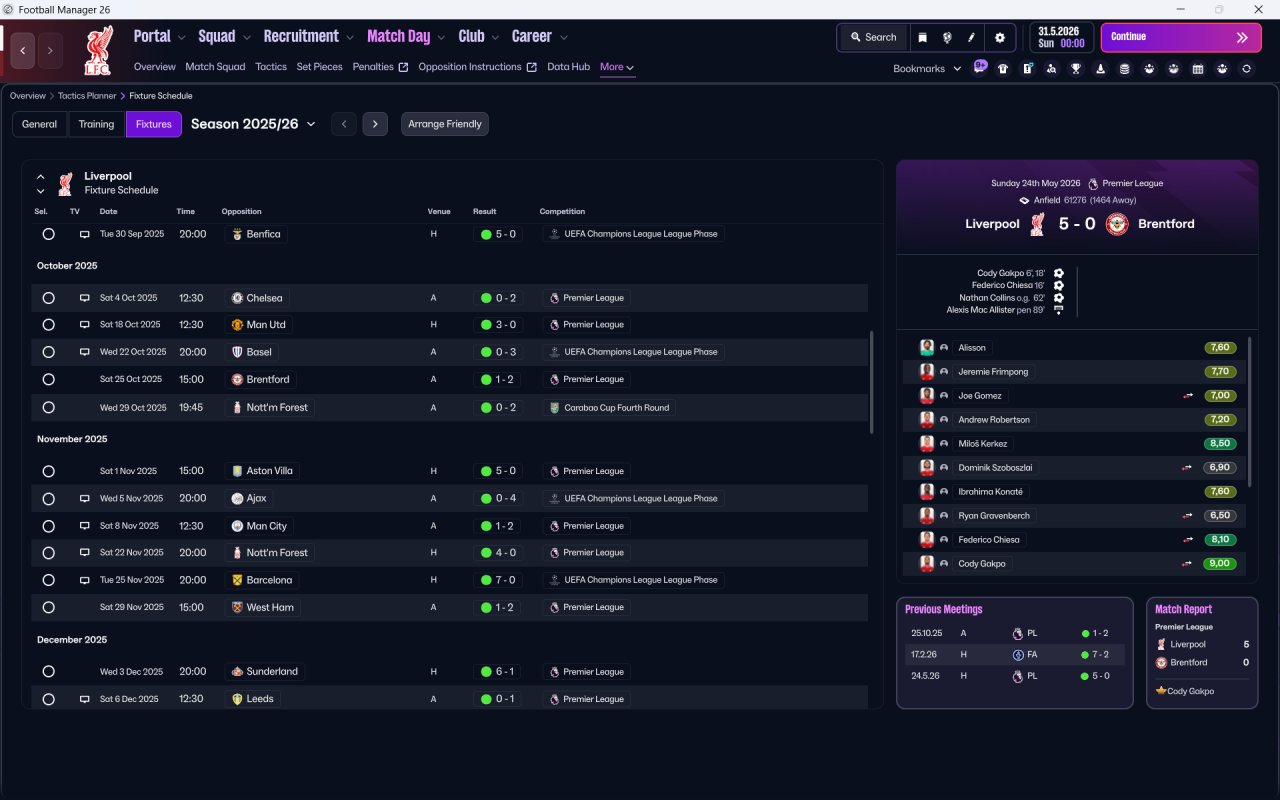Open the shirt bookmark shortcut

[x=1003, y=69]
